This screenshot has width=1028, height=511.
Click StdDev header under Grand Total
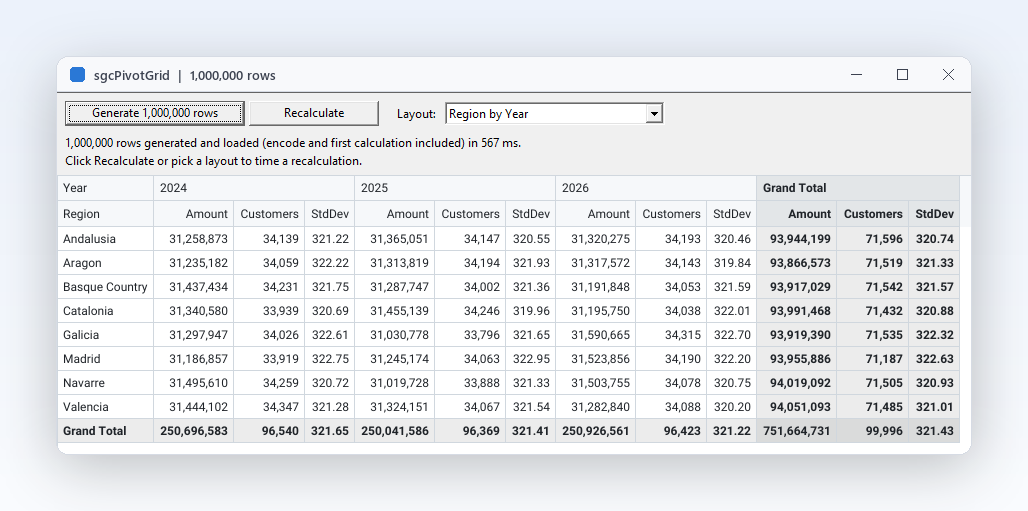[934, 214]
